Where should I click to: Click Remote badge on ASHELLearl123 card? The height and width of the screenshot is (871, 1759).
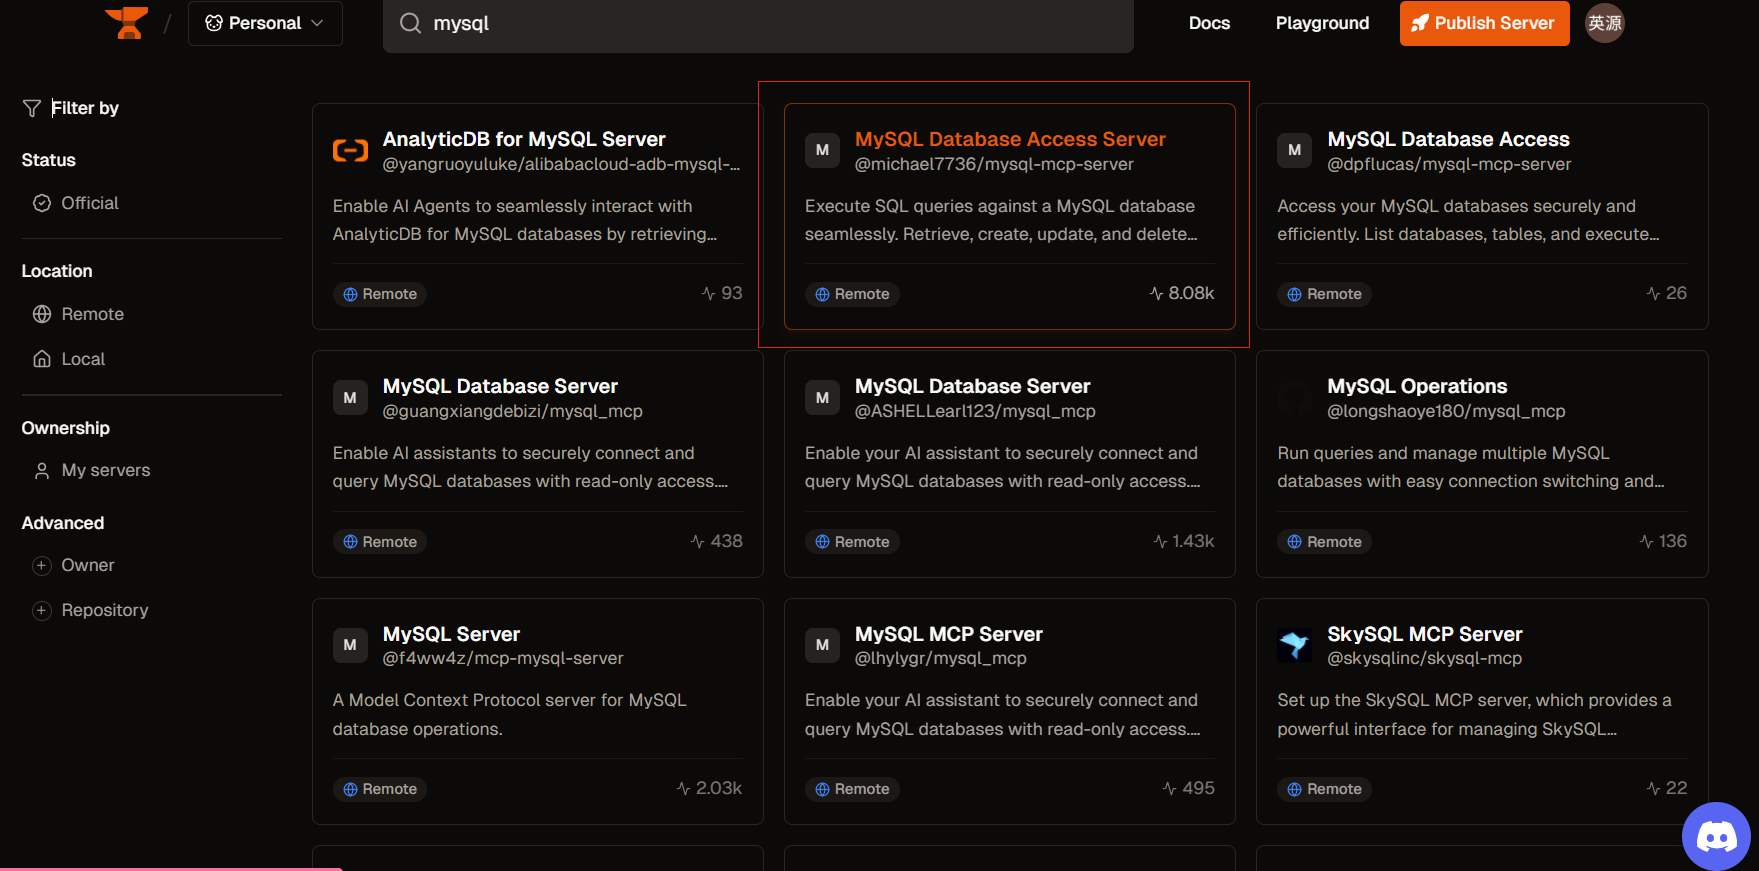[852, 541]
